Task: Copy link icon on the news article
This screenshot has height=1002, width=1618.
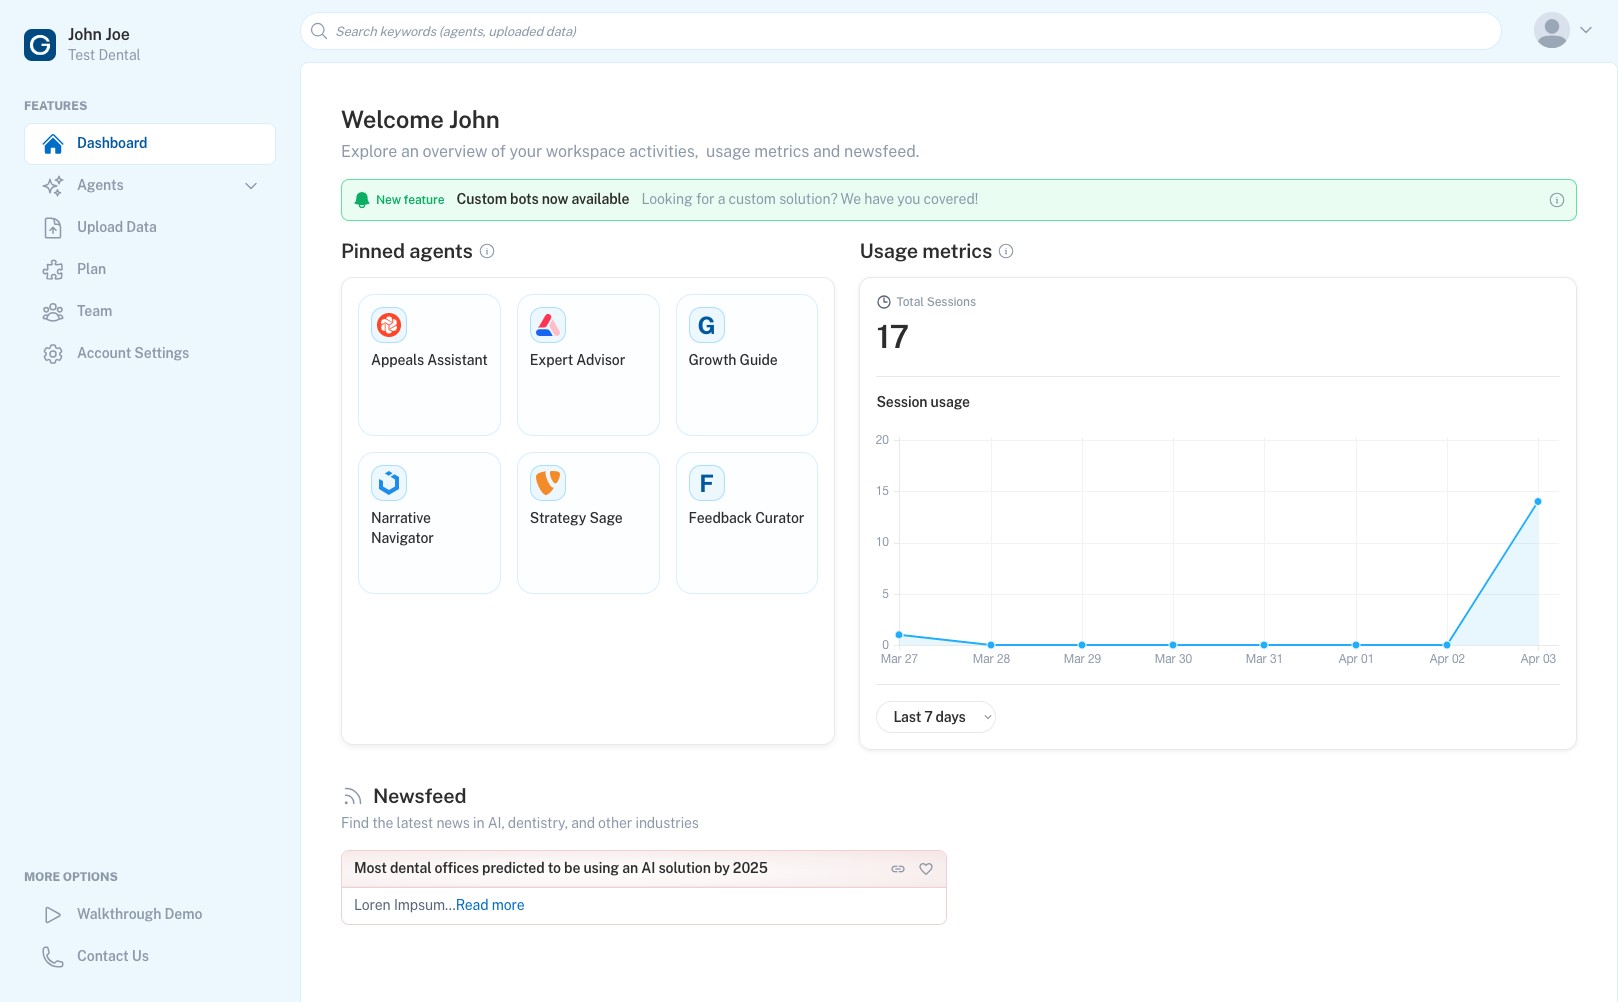Action: coord(897,869)
